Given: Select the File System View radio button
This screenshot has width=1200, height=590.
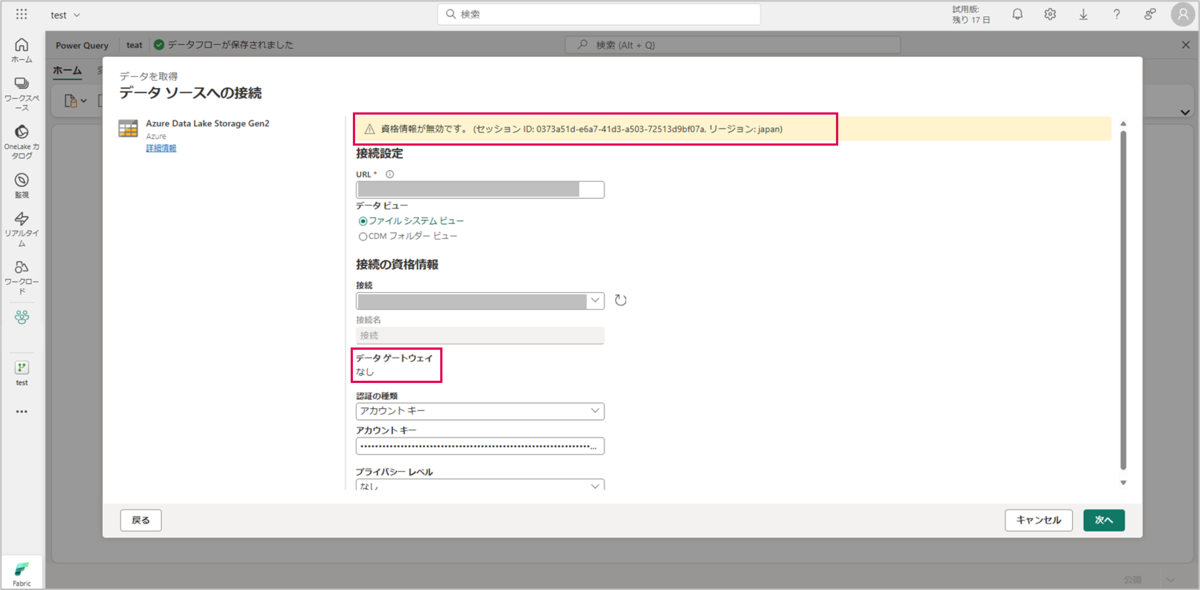Looking at the screenshot, I should click(363, 220).
